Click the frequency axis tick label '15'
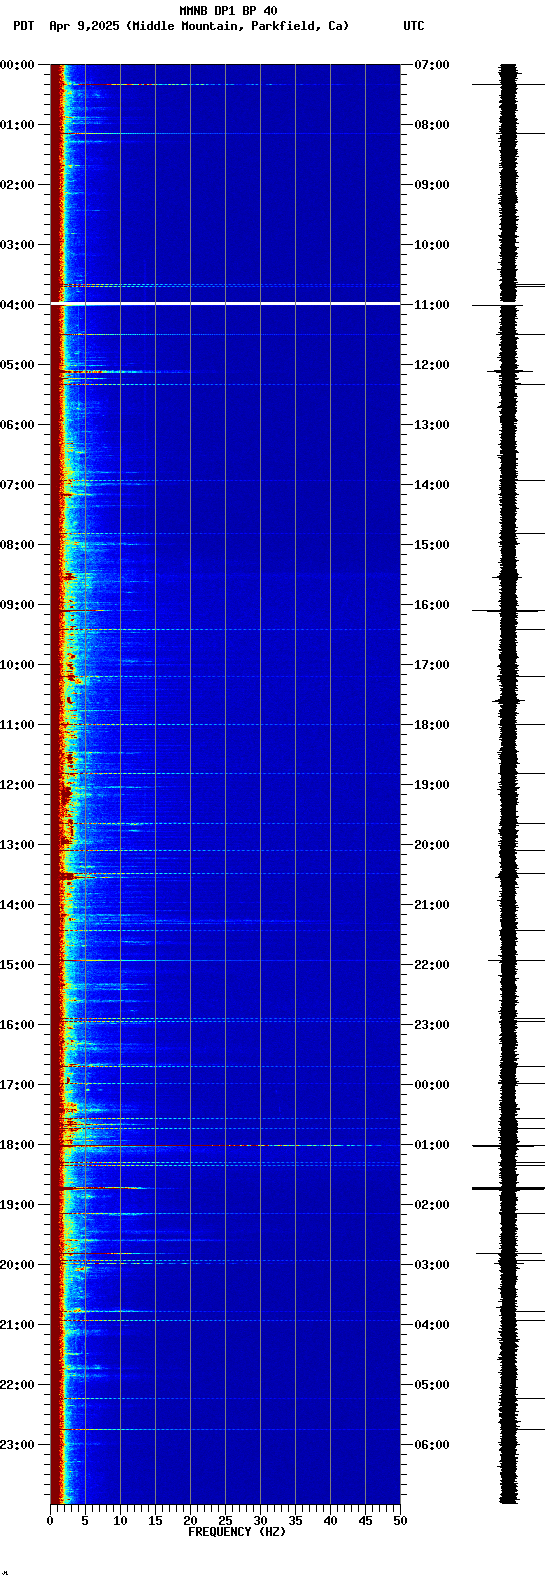552x1584 pixels. pos(155,1521)
